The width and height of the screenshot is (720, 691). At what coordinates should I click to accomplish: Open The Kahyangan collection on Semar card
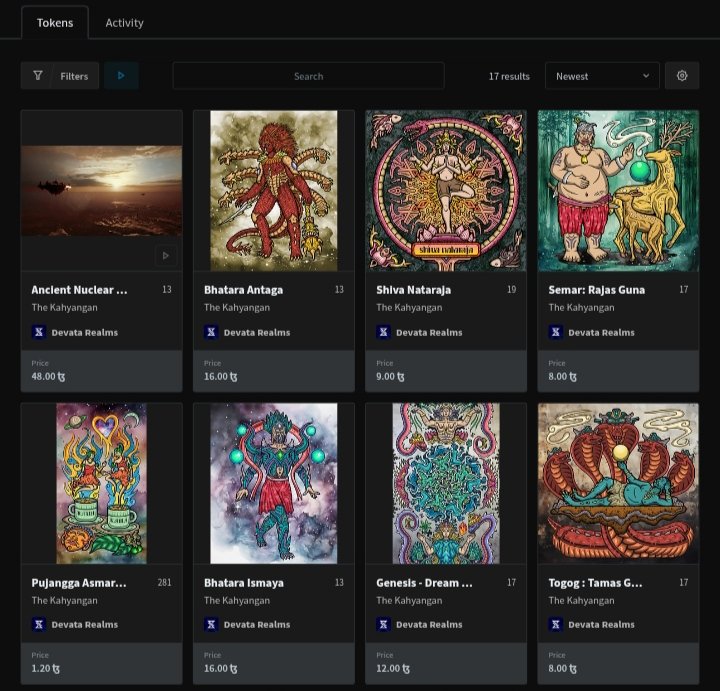click(581, 308)
